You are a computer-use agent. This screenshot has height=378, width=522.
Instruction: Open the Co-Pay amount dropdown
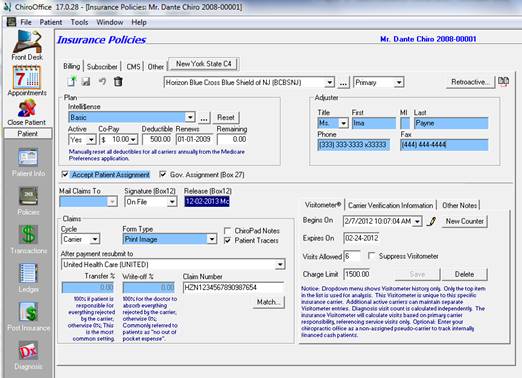pyautogui.click(x=133, y=139)
